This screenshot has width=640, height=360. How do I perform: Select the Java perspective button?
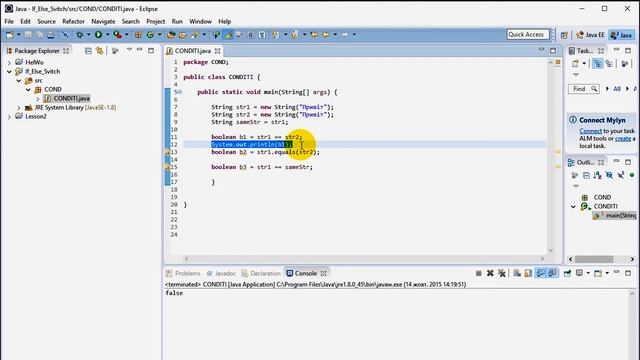(621, 35)
